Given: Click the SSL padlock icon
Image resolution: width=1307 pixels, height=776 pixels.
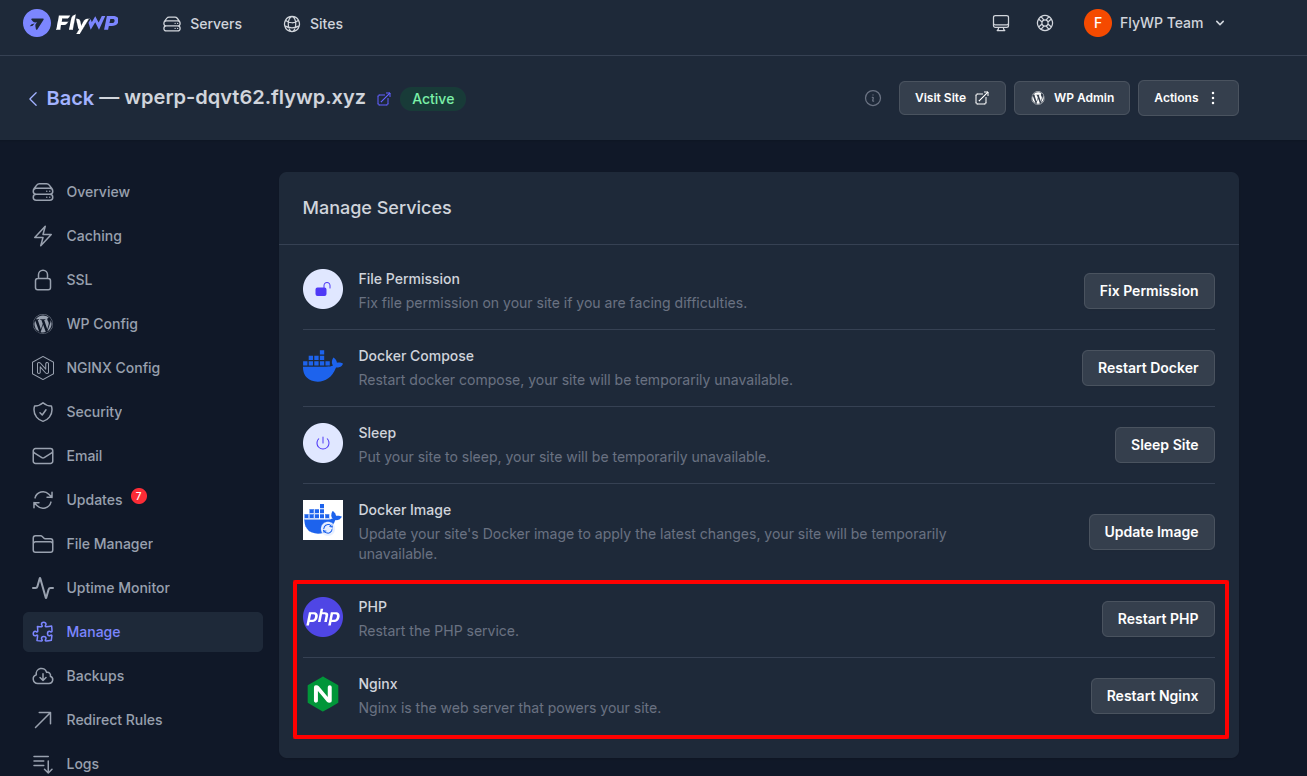Looking at the screenshot, I should click(43, 280).
